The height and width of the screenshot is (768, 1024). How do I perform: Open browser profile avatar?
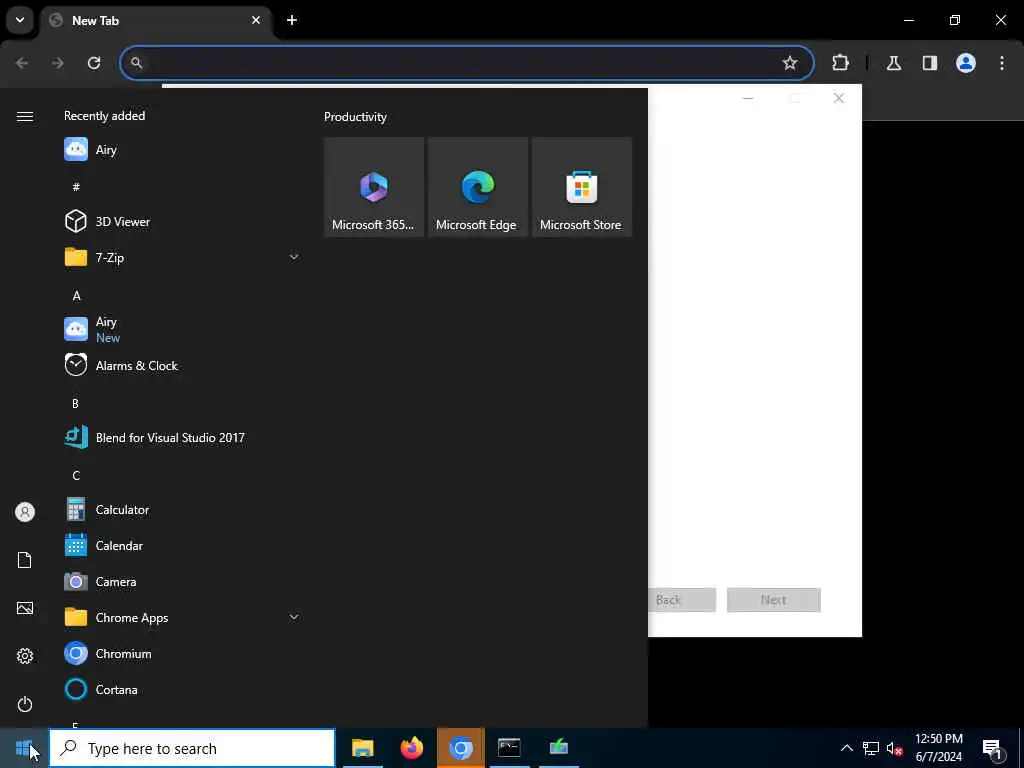click(x=966, y=63)
